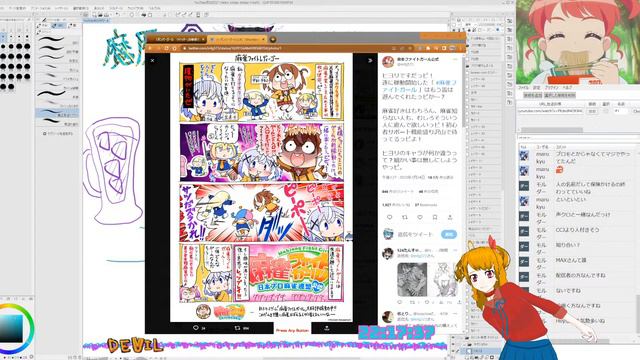Click the share icon below the photo
Image resolution: width=640 pixels, height=360 pixels.
pyautogui.click(x=327, y=328)
